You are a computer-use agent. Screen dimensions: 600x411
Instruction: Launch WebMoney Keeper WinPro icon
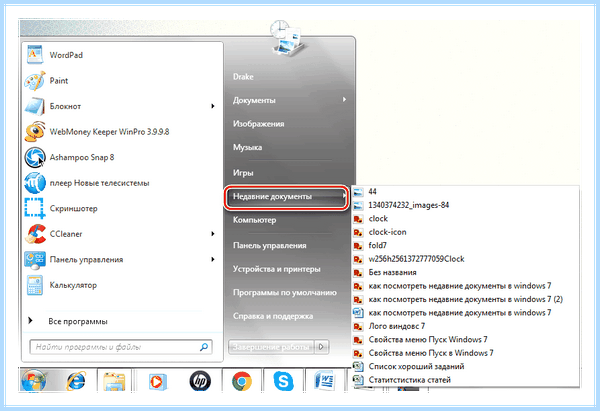point(34,132)
